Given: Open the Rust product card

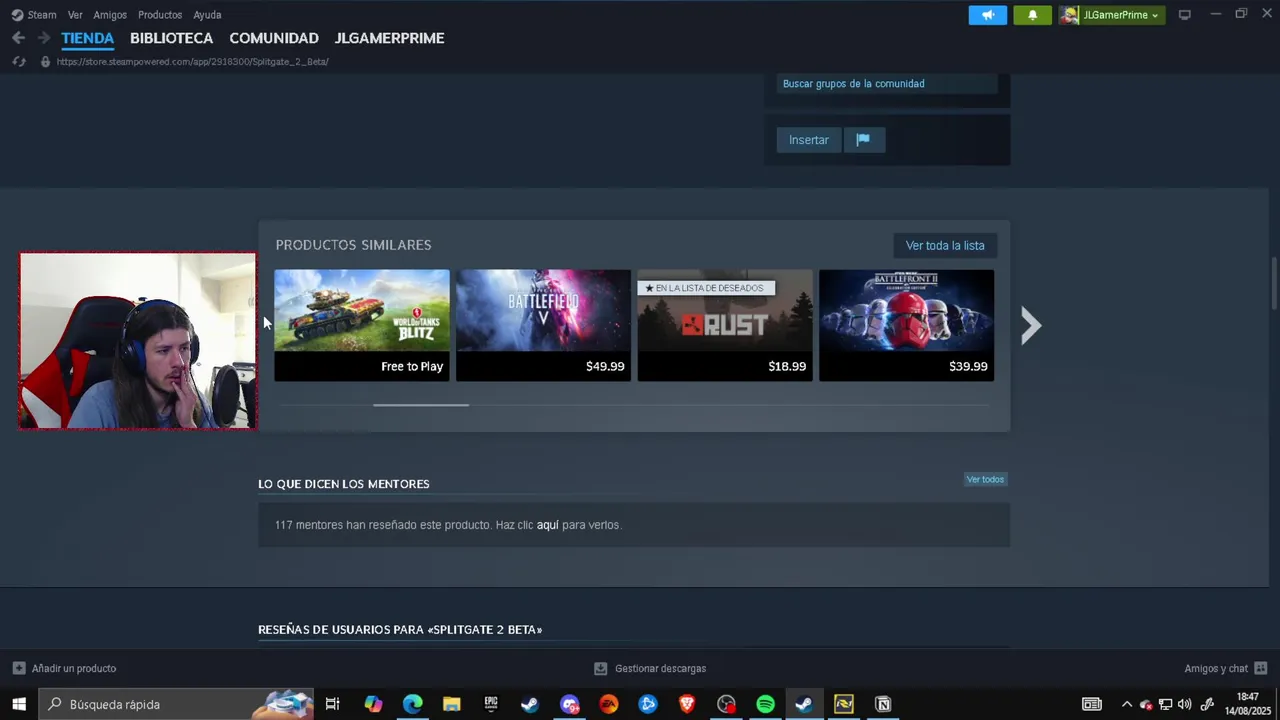Looking at the screenshot, I should click(x=725, y=325).
